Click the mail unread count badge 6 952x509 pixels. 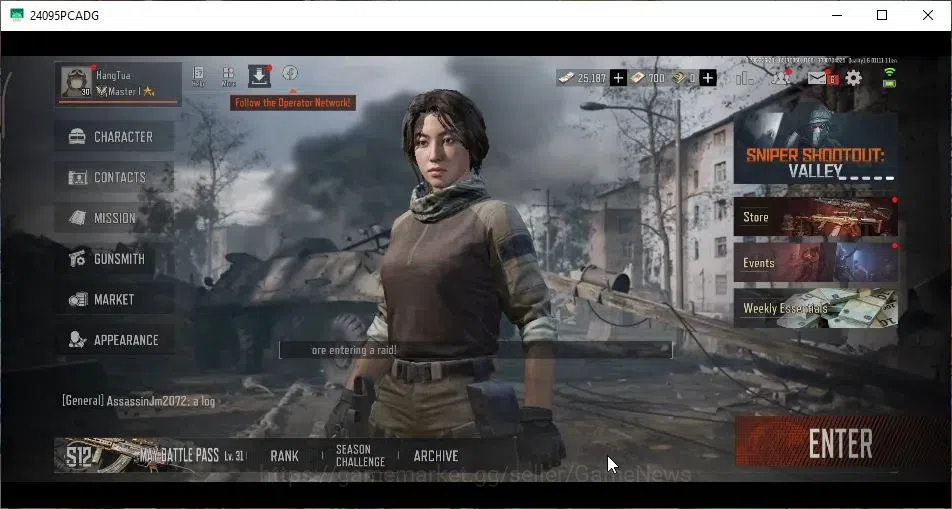tap(833, 80)
